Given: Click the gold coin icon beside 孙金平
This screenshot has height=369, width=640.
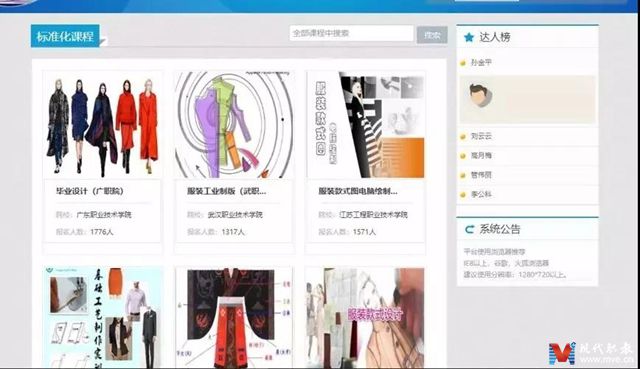Looking at the screenshot, I should [463, 63].
